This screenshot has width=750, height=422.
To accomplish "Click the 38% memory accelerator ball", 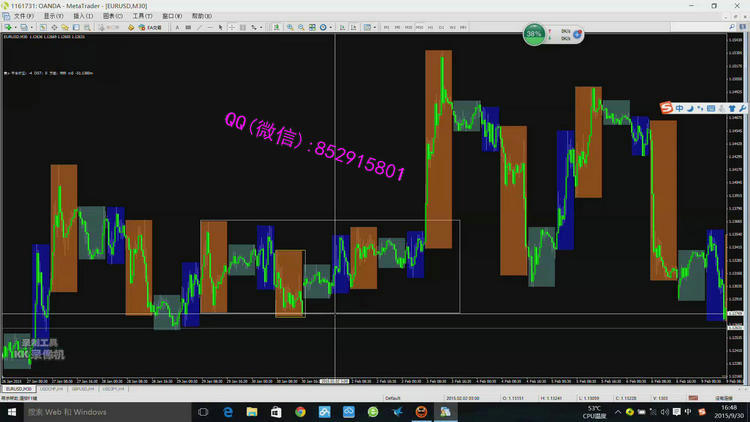I will [534, 34].
